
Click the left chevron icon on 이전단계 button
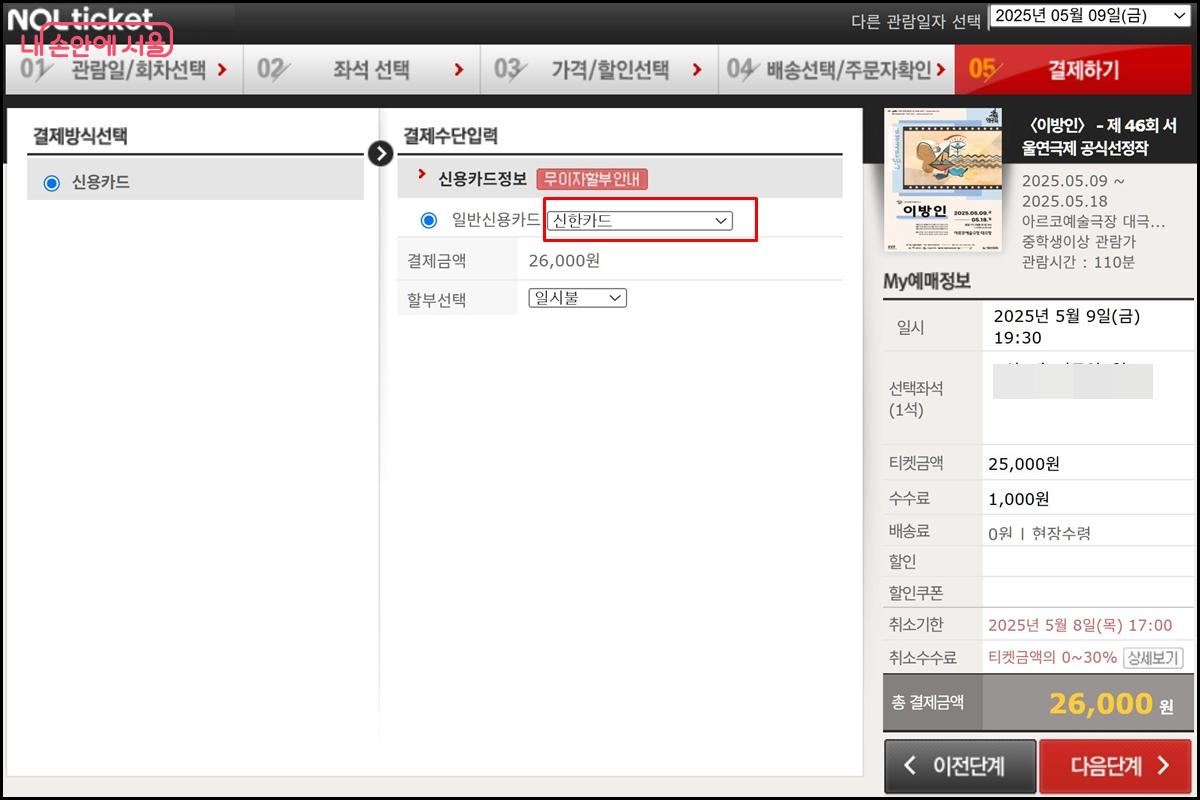click(911, 766)
